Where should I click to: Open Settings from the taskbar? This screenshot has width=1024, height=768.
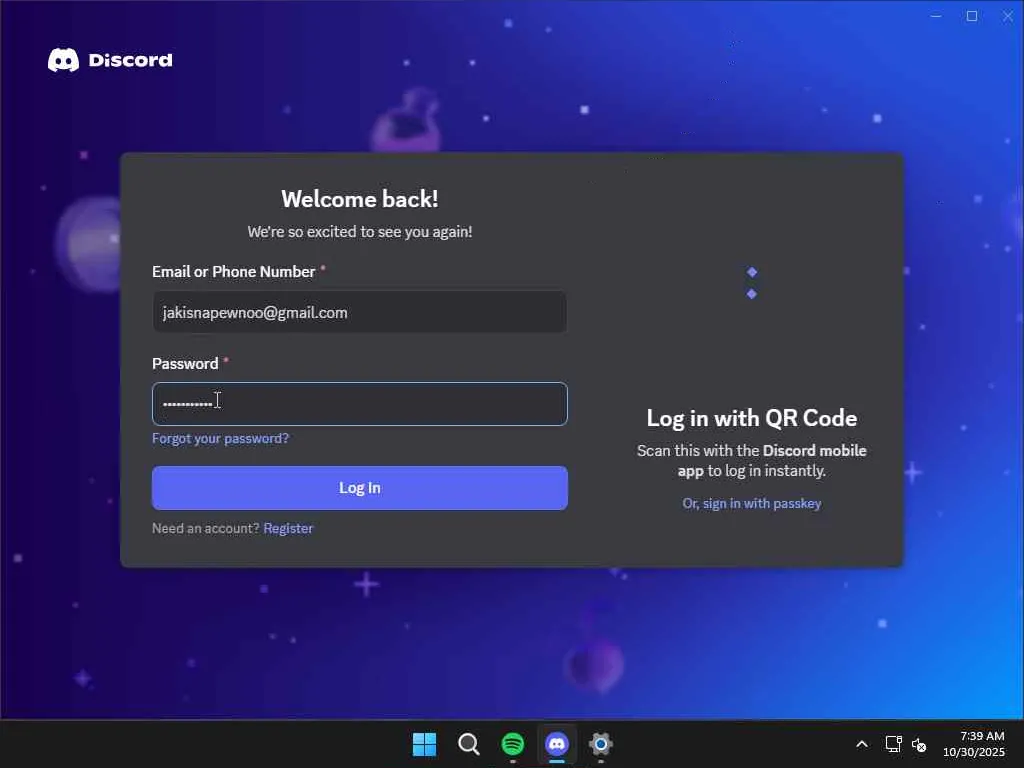pos(600,744)
